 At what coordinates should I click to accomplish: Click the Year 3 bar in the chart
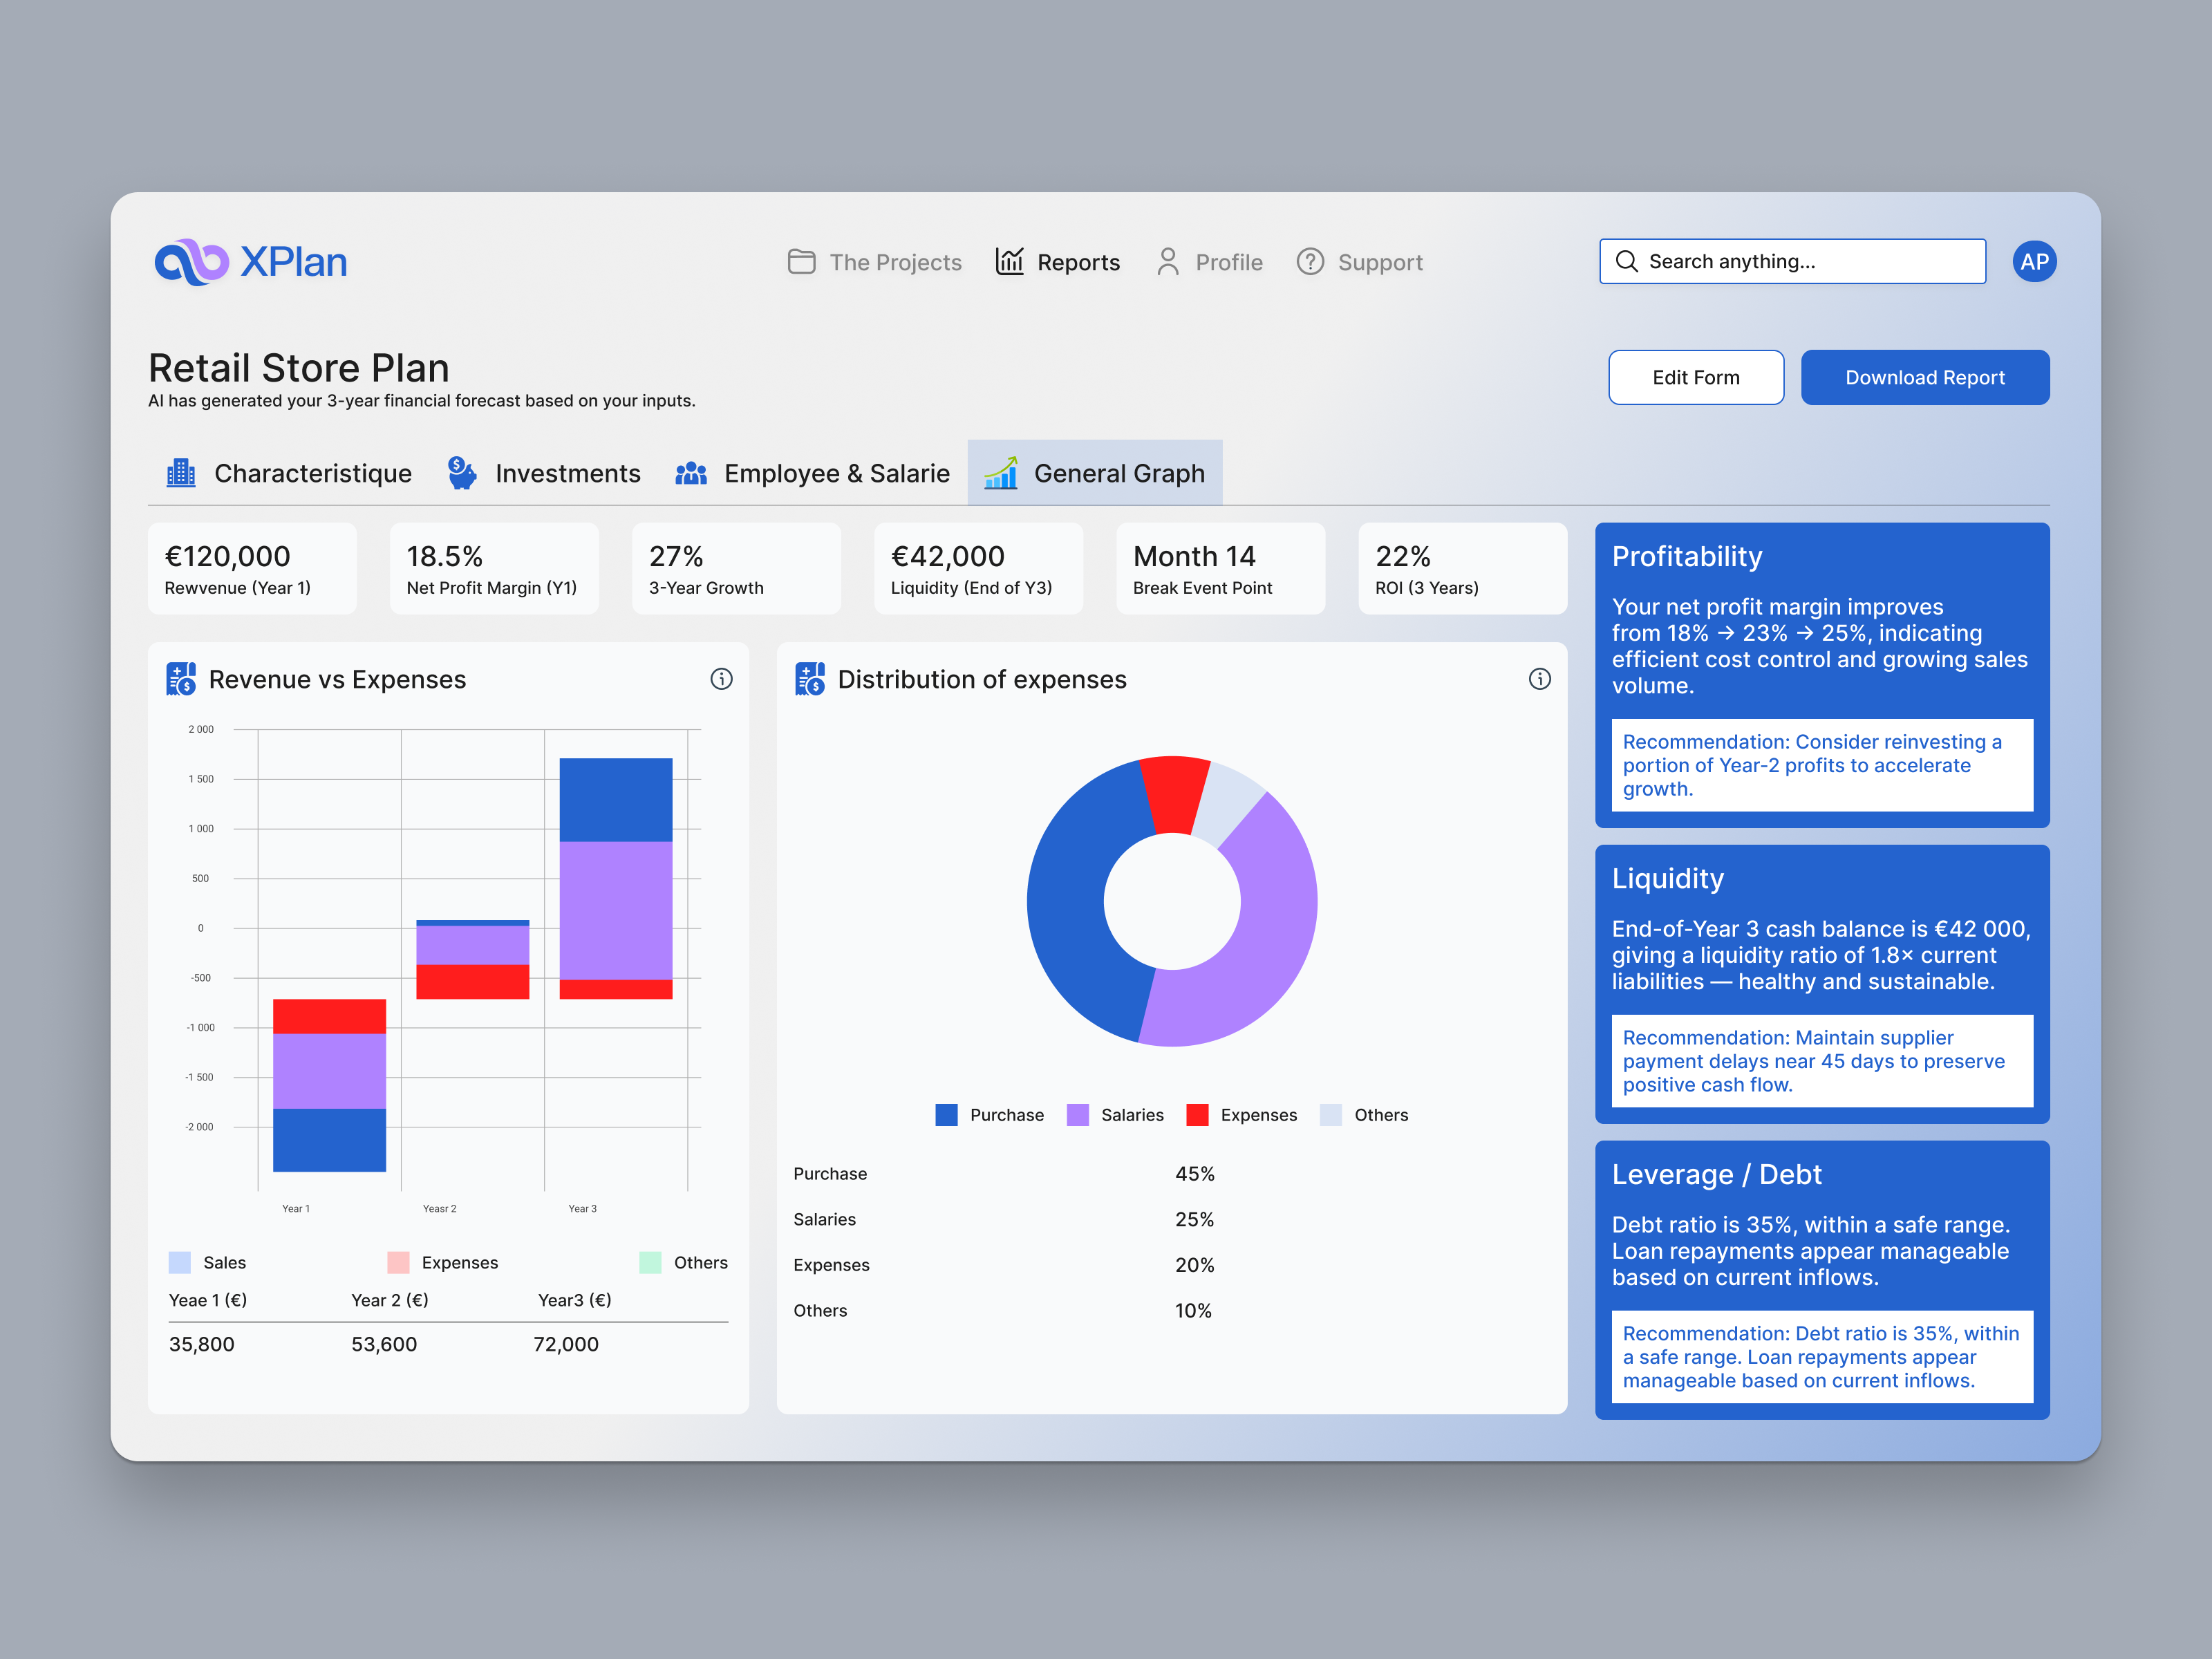(x=616, y=879)
